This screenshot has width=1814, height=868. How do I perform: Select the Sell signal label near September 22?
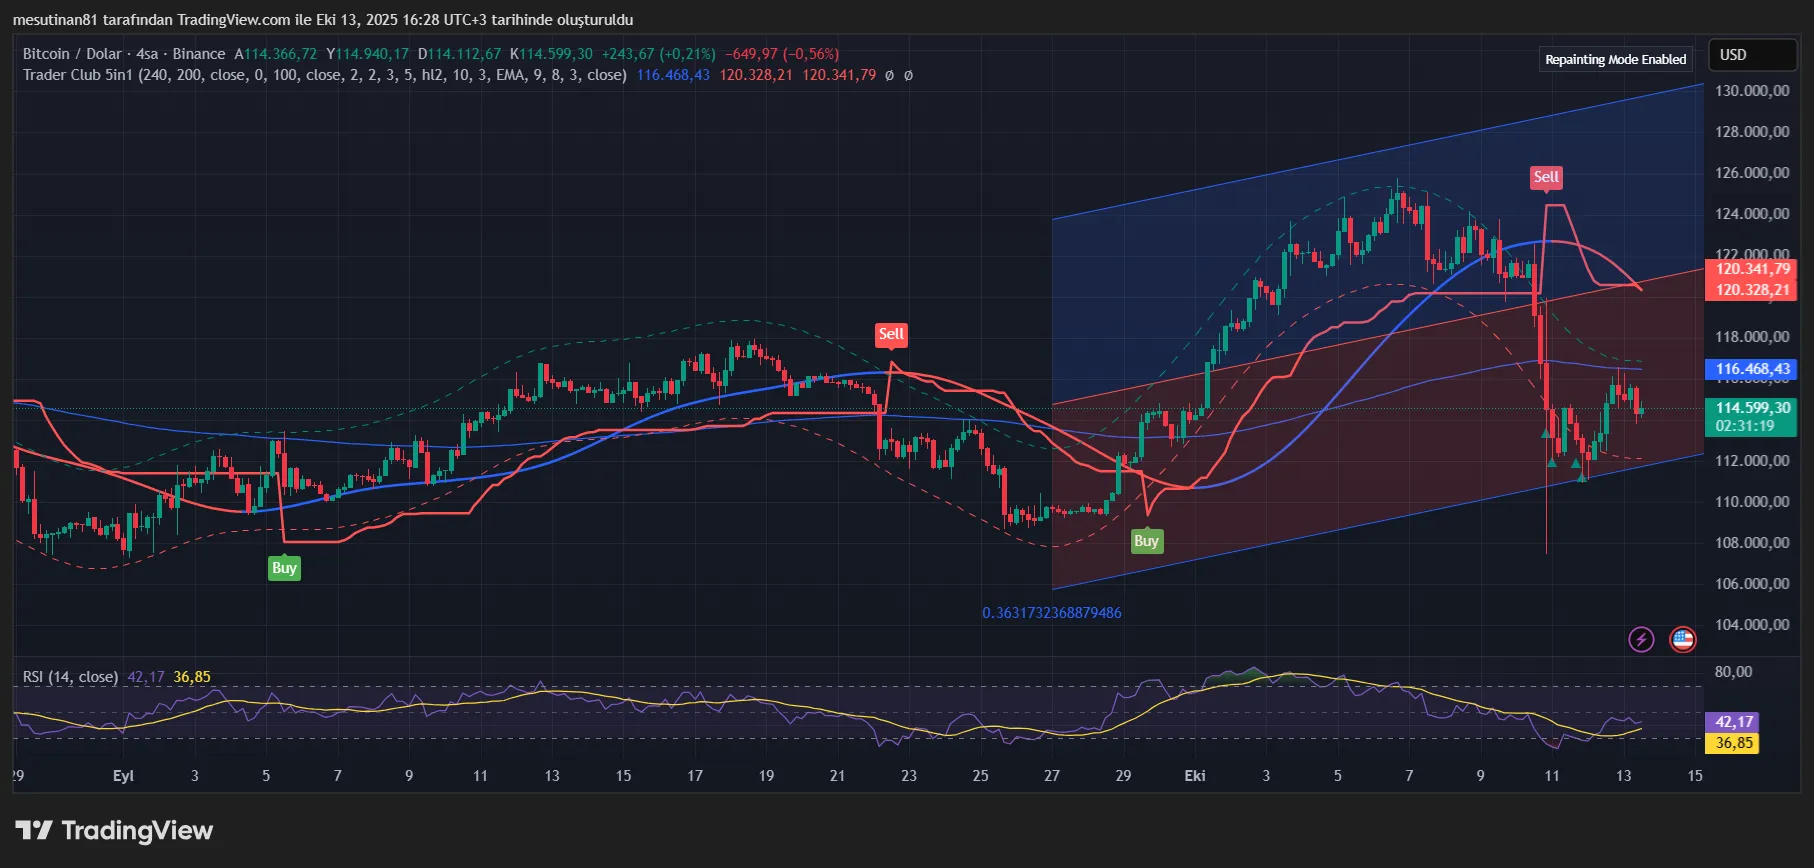point(891,334)
